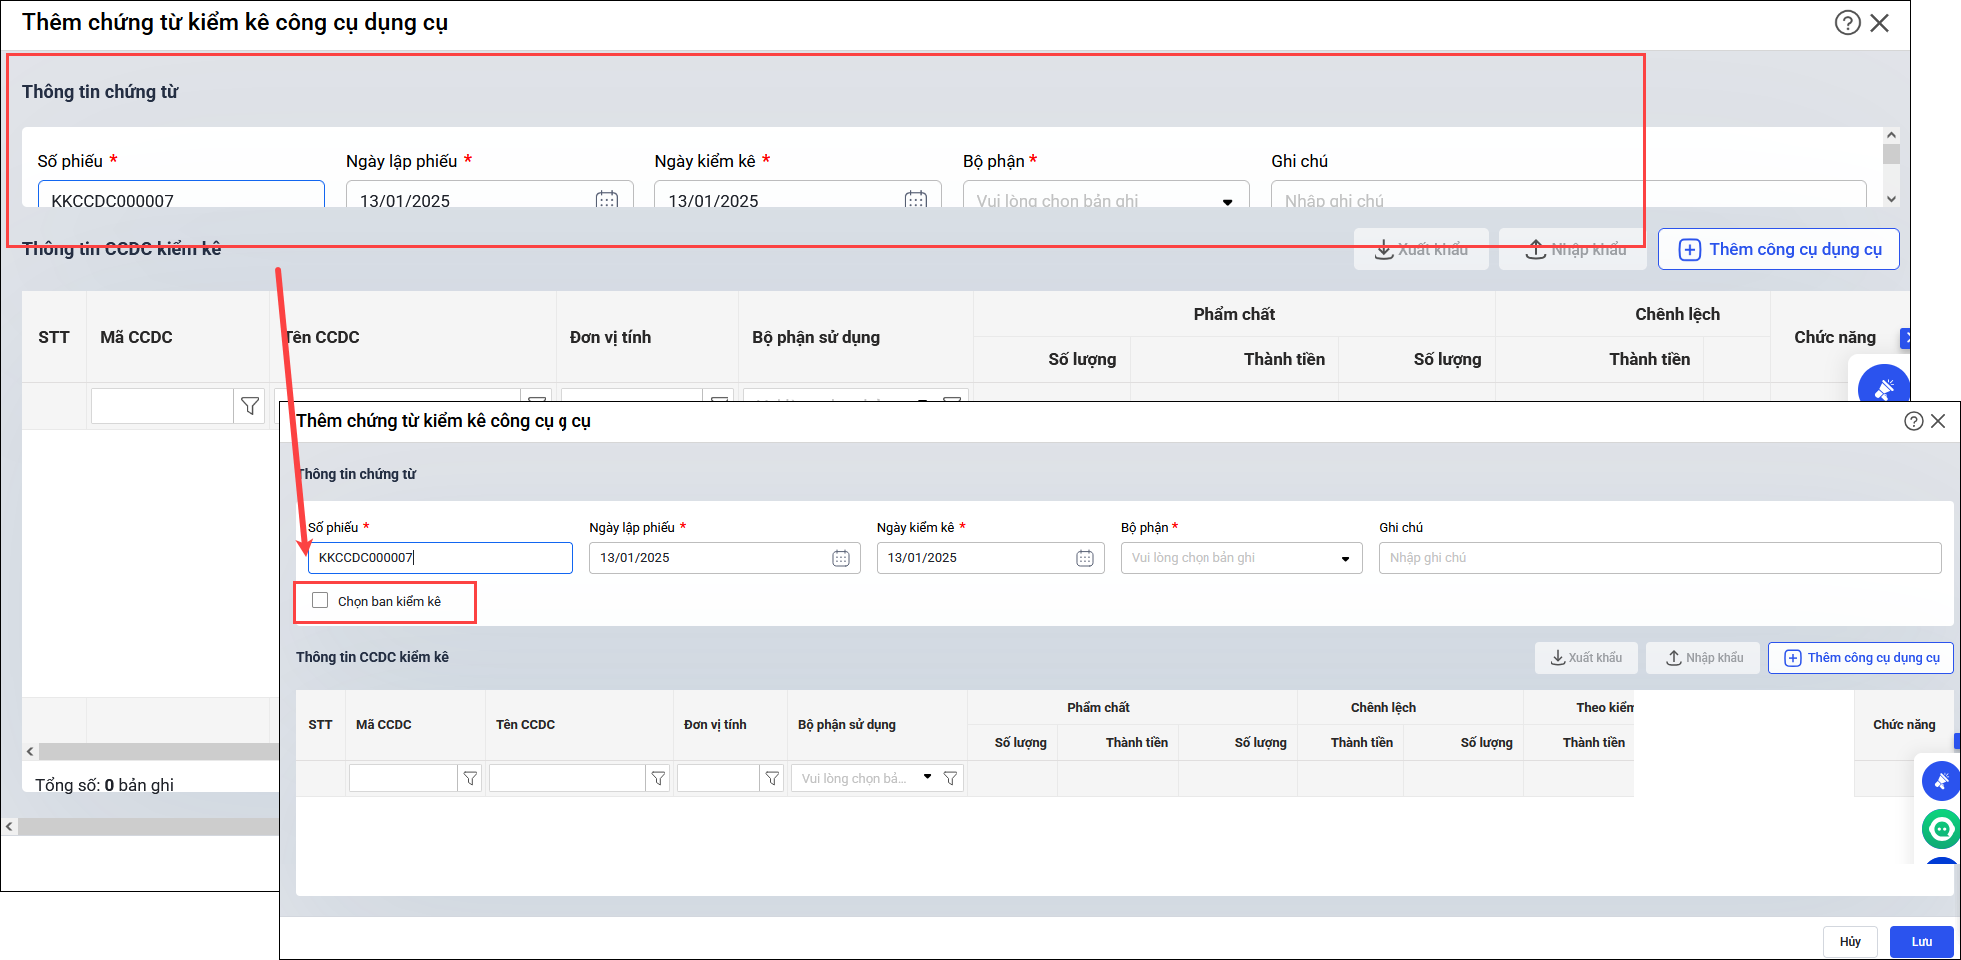Image resolution: width=1961 pixels, height=960 pixels.
Task: Open calendar picker for Ngày lập phiếu in front dialog
Action: tap(840, 558)
